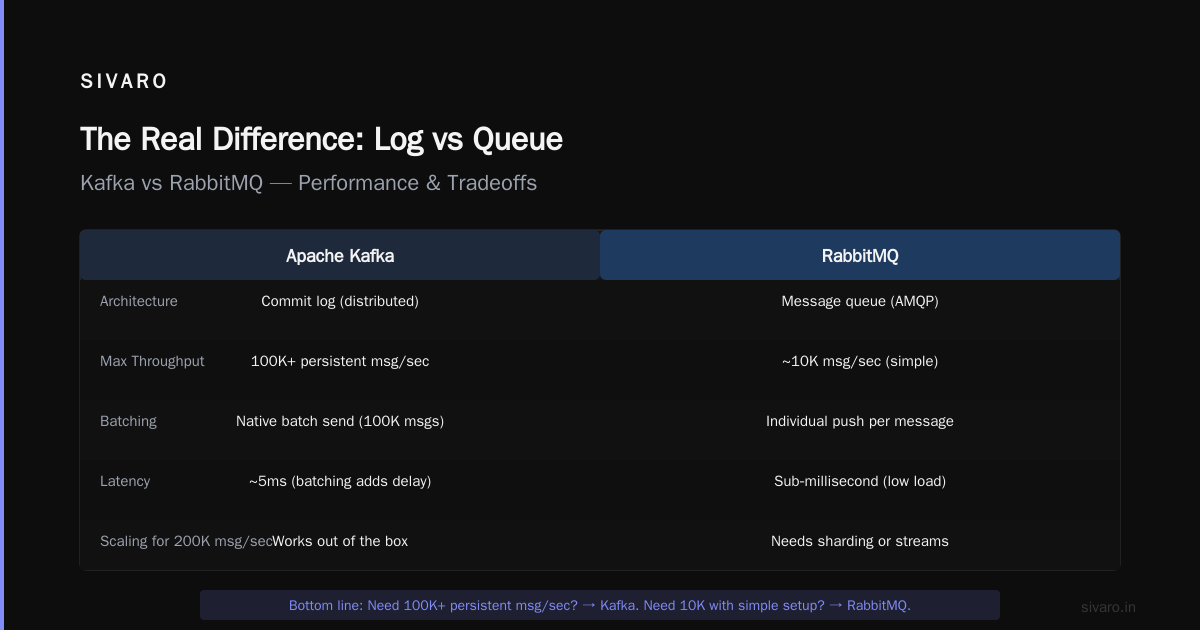Click the '100K+ persistent msg/sec' cell

[340, 361]
